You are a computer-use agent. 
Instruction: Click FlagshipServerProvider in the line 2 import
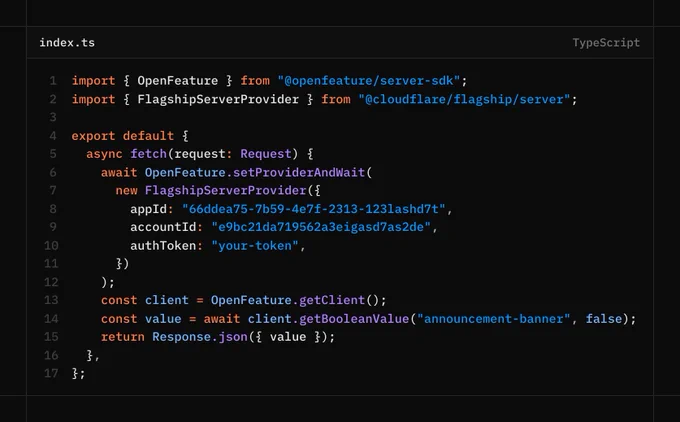click(218, 99)
